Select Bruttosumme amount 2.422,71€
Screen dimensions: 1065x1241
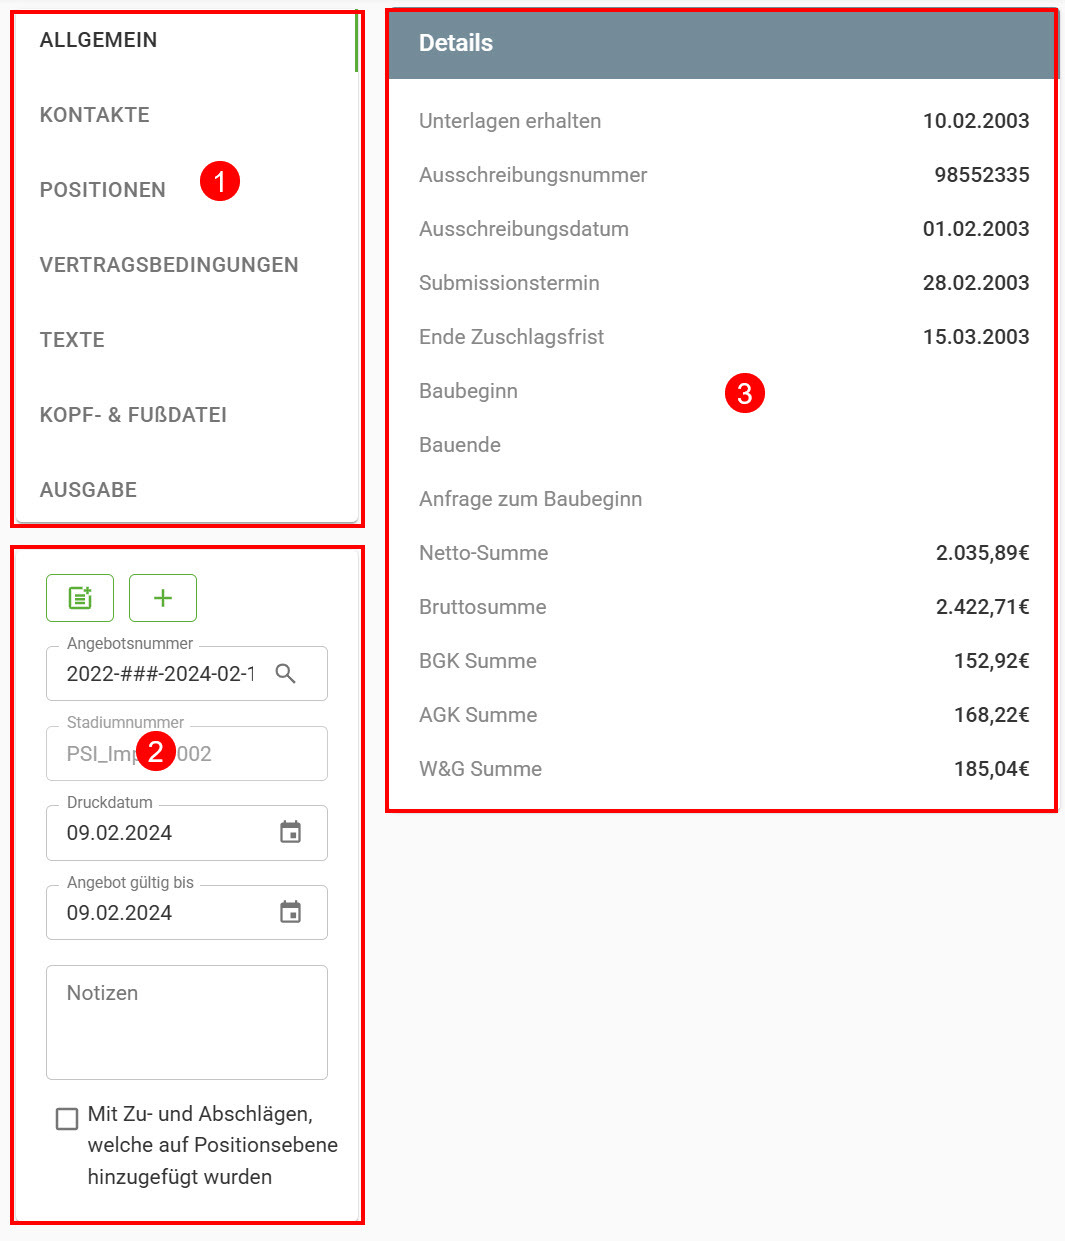click(982, 607)
